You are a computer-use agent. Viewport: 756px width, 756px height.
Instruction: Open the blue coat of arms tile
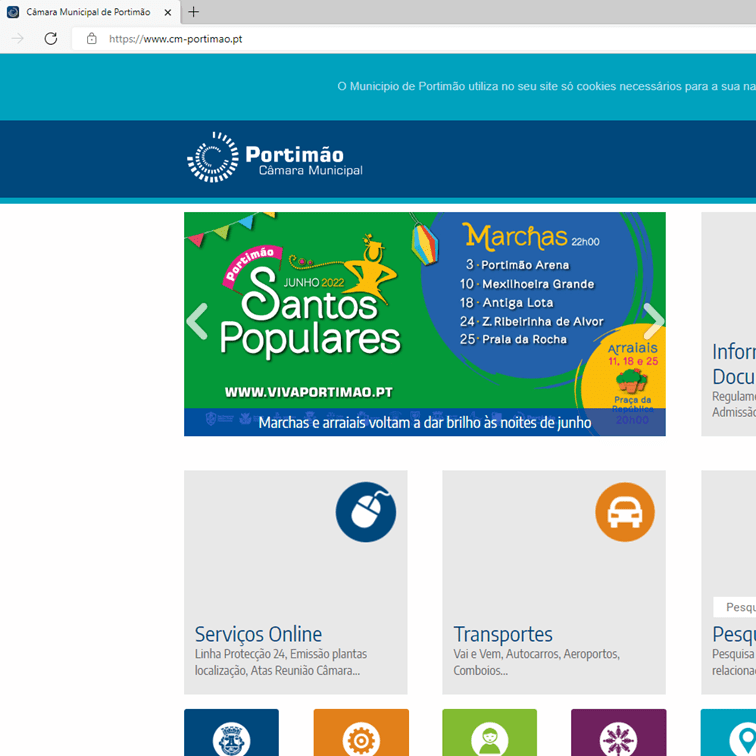[231, 736]
